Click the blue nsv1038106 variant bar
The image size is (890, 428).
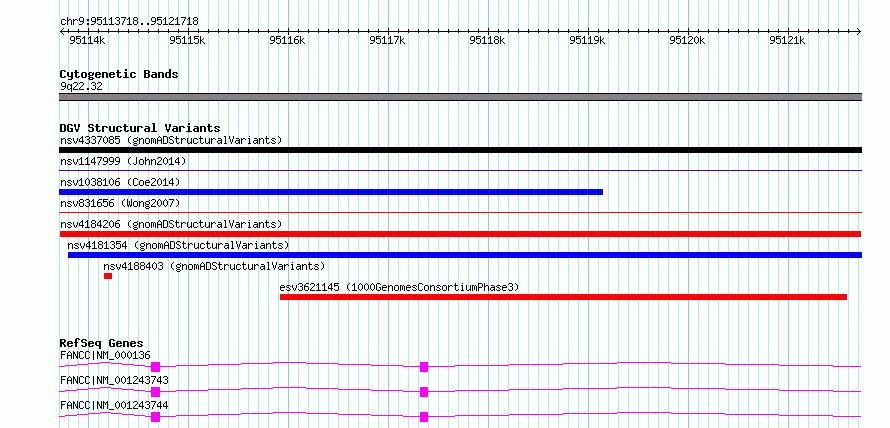tap(331, 192)
